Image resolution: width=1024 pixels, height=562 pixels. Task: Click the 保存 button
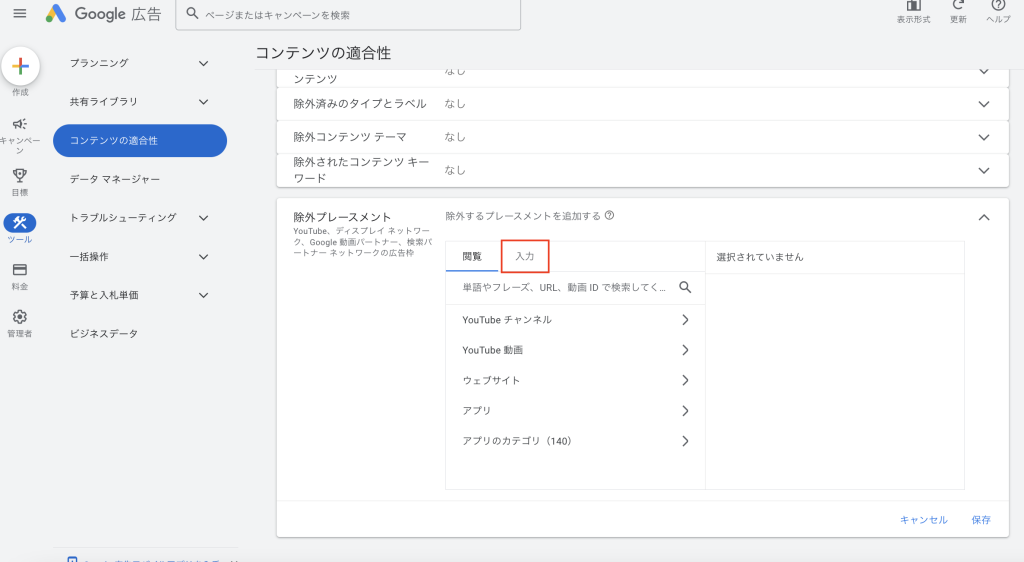981,520
